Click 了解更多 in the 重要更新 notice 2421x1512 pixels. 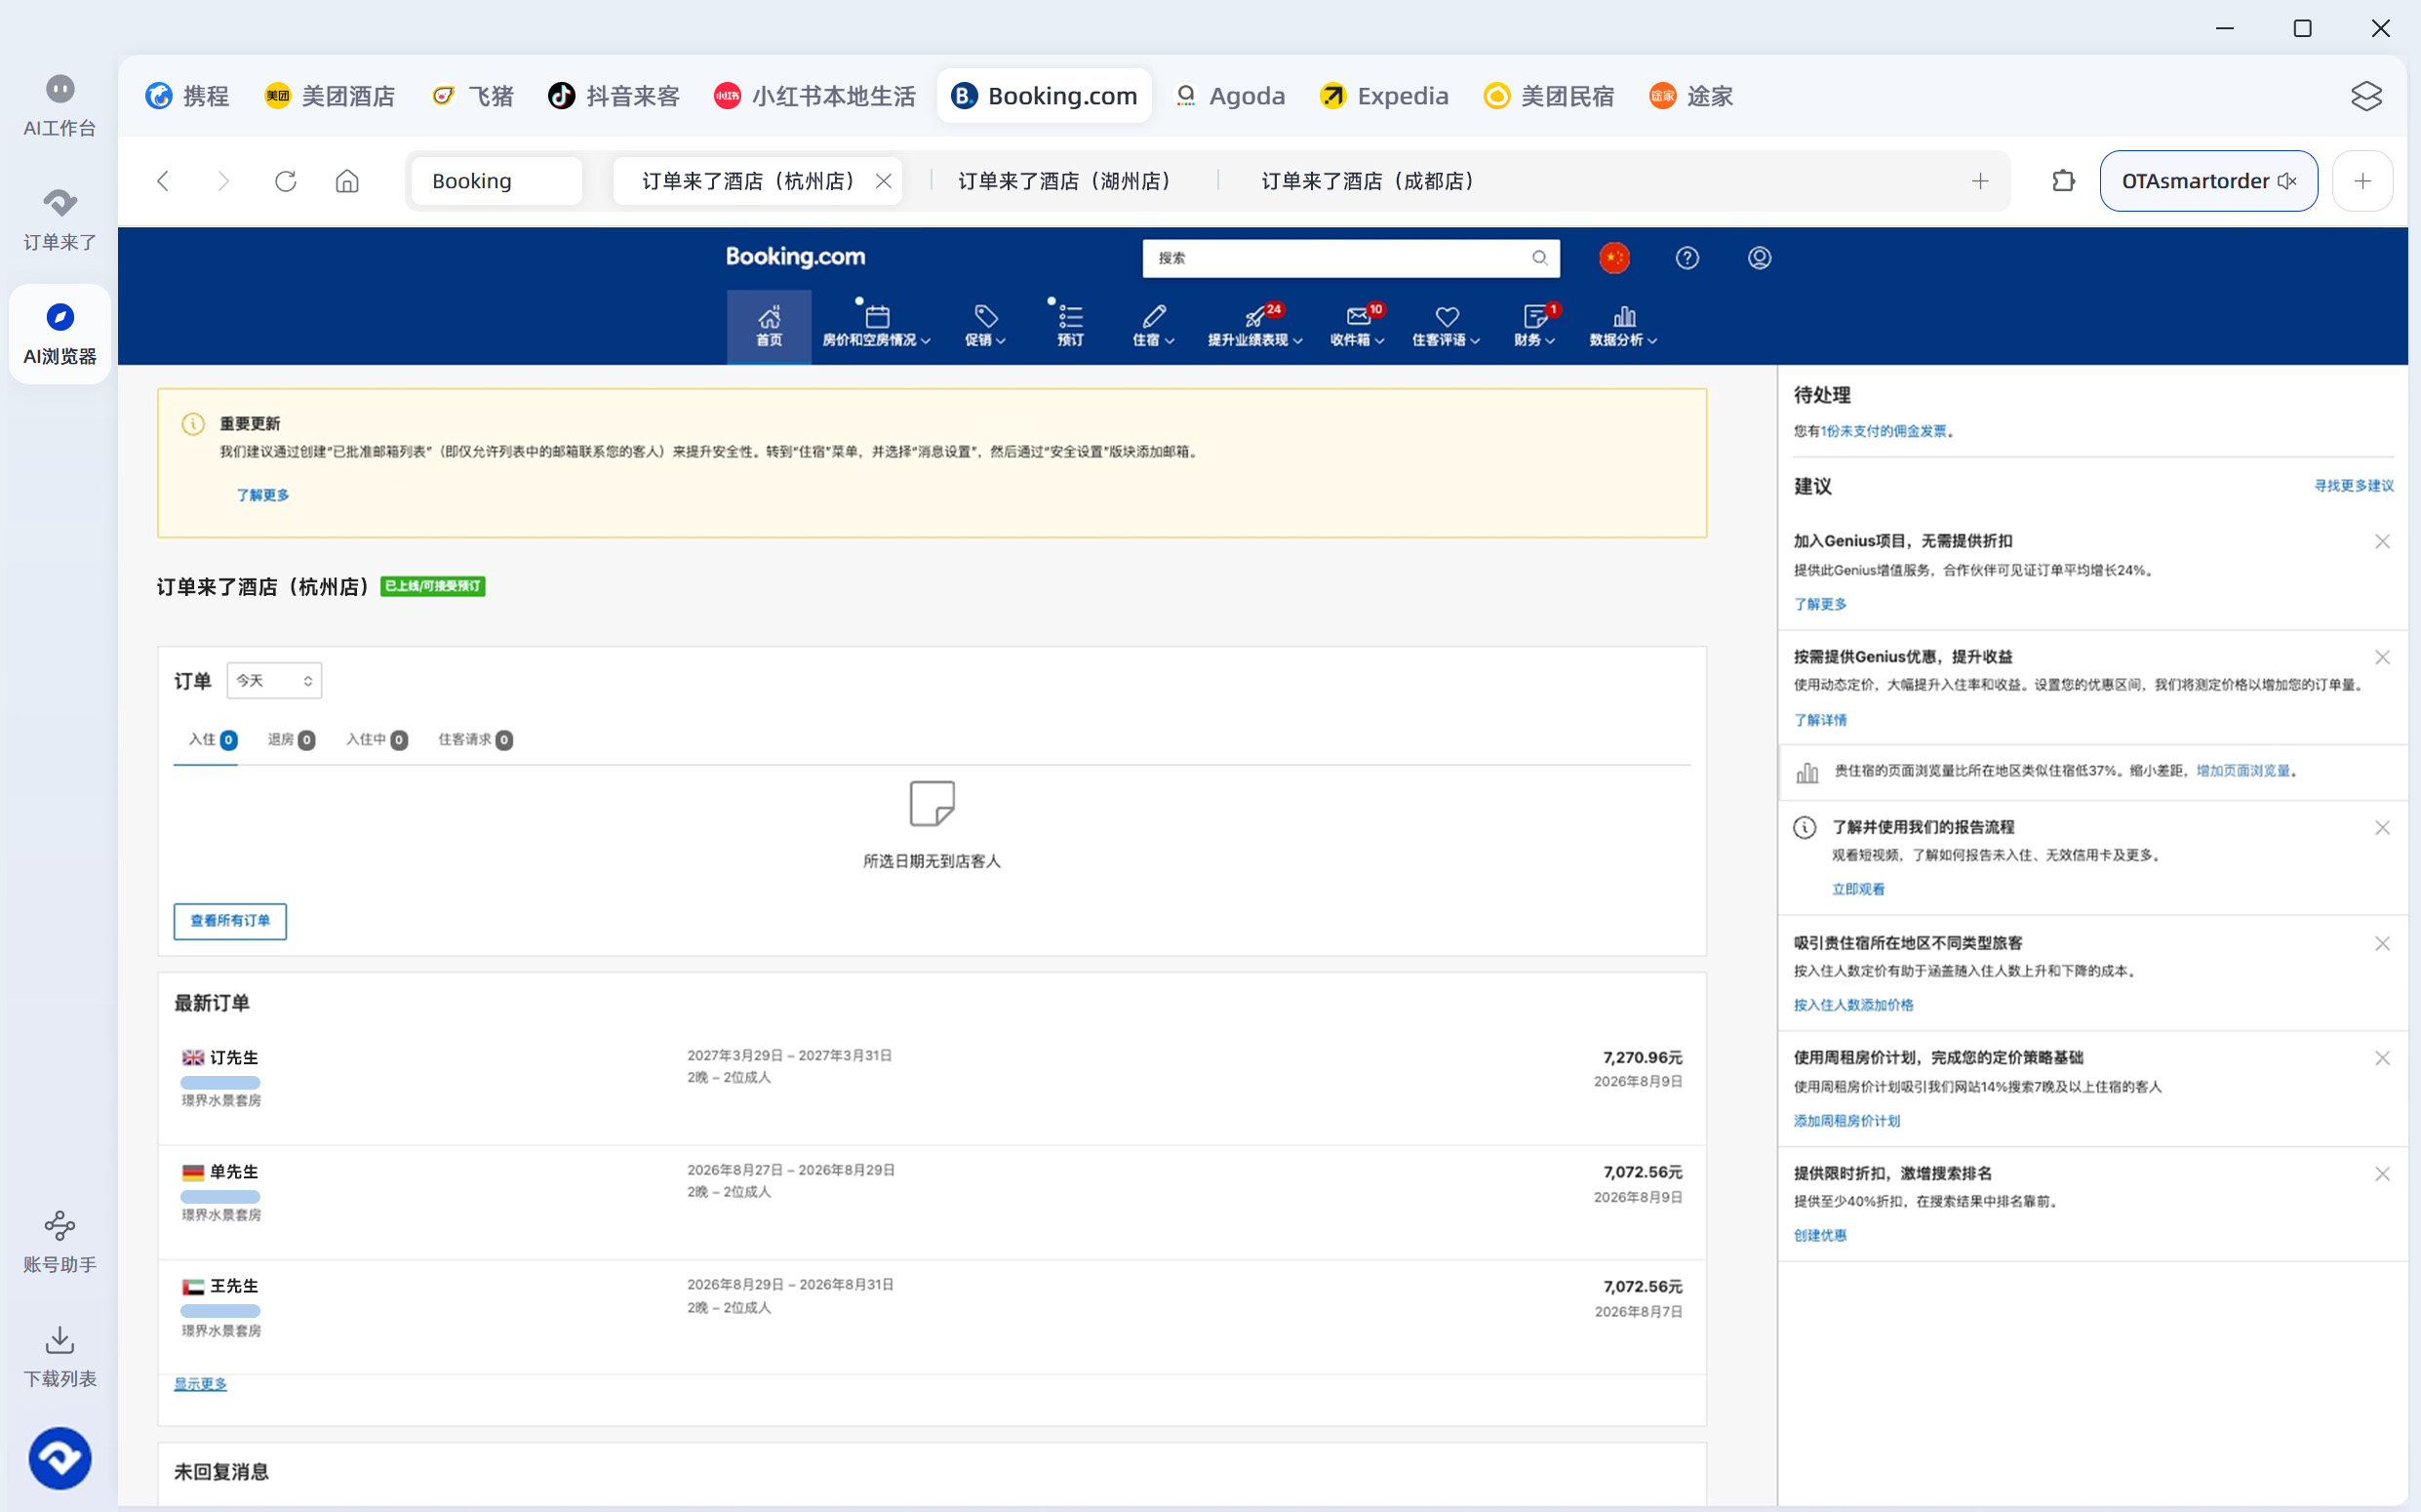click(x=263, y=495)
